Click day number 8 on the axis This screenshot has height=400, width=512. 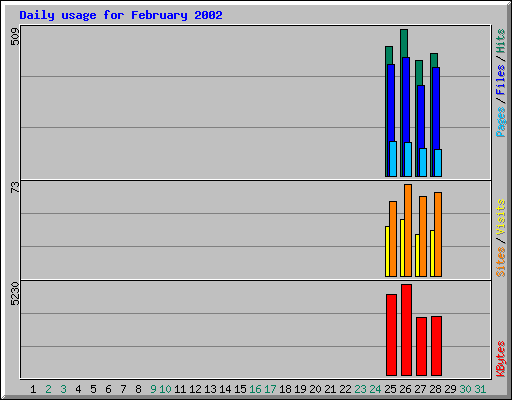[x=138, y=389]
